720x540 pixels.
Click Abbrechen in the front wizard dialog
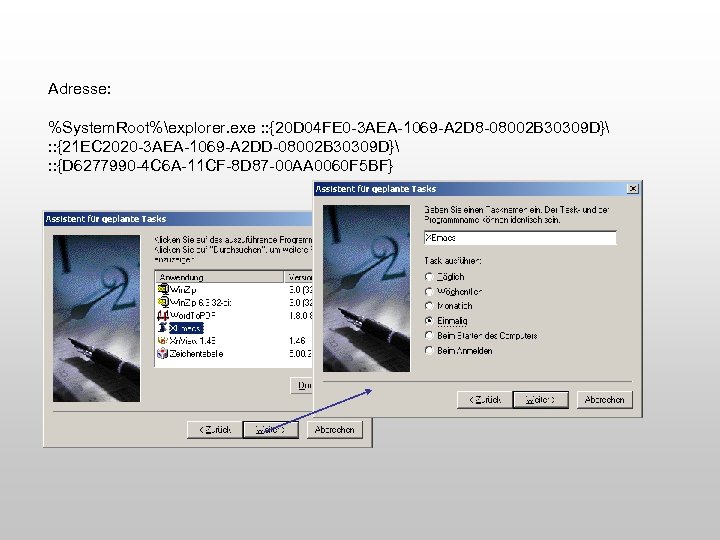pos(604,399)
